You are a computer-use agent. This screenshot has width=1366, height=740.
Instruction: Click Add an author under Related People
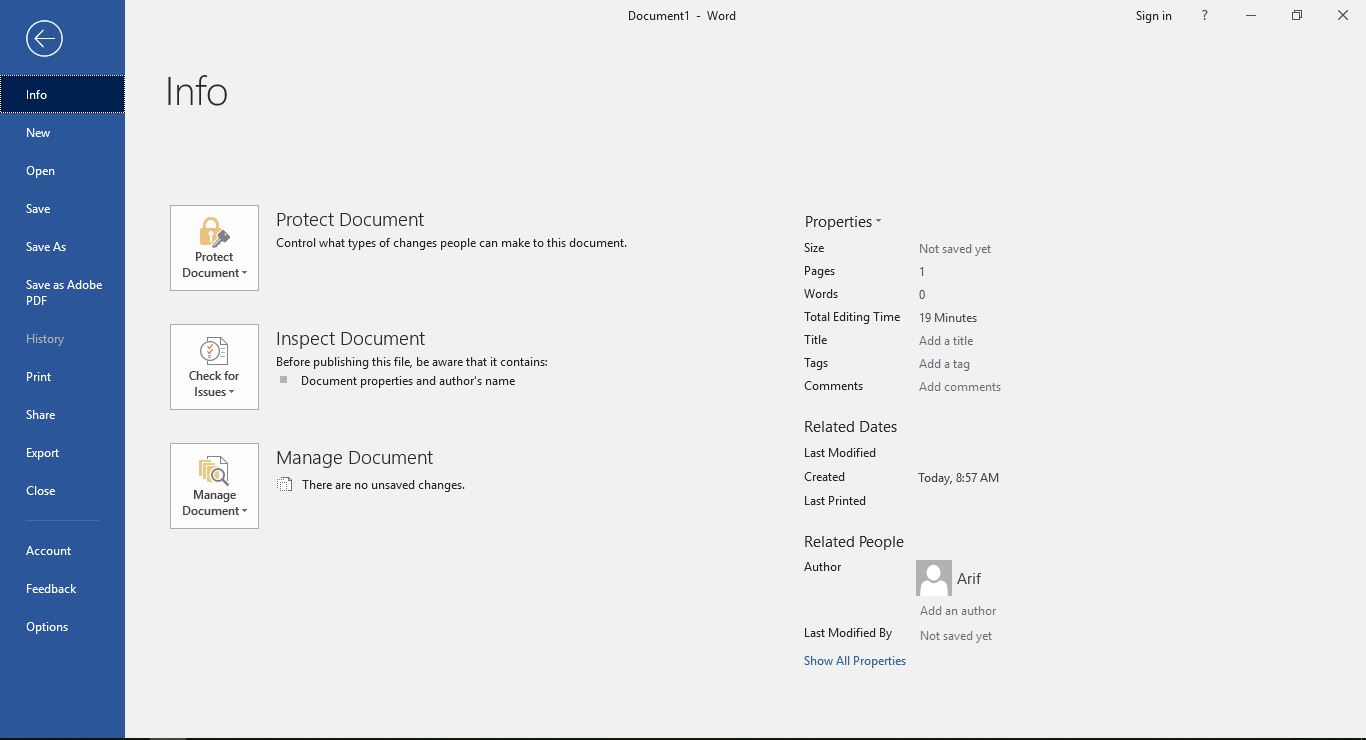click(957, 610)
